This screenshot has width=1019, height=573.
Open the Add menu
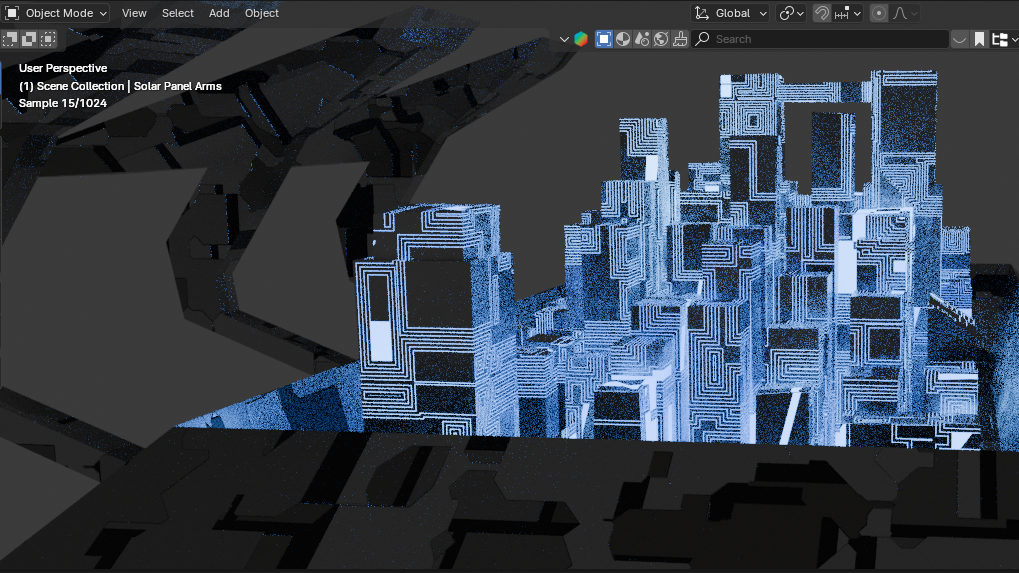pyautogui.click(x=219, y=13)
